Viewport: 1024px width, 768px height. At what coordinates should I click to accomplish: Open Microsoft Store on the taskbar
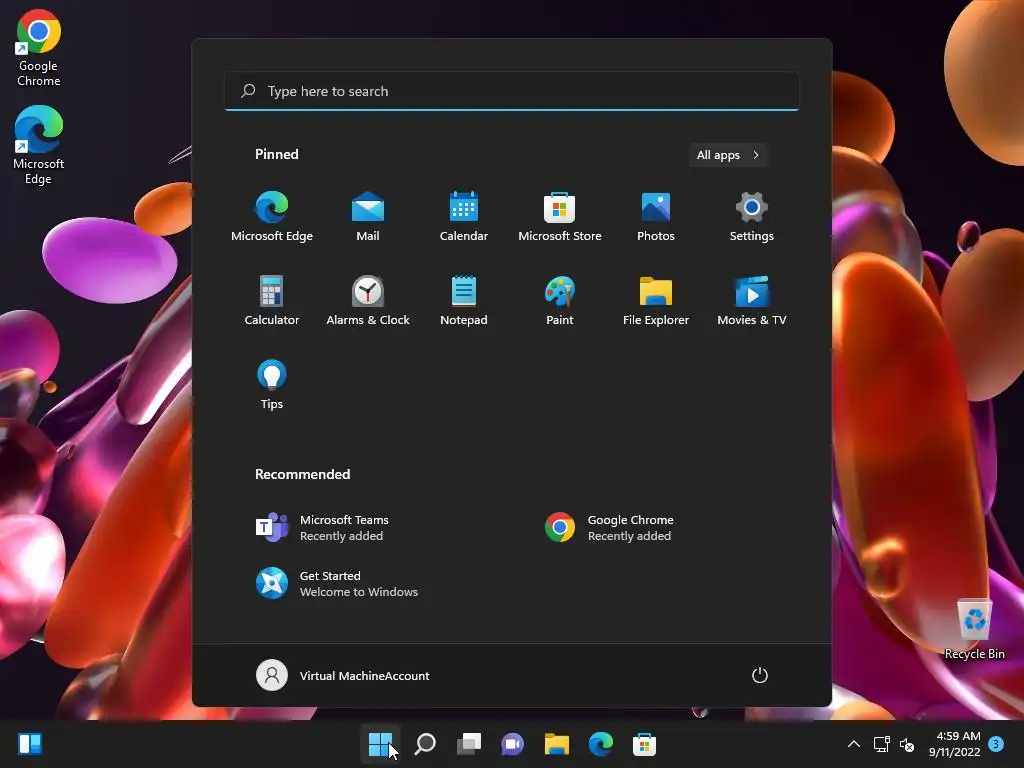pyautogui.click(x=644, y=744)
